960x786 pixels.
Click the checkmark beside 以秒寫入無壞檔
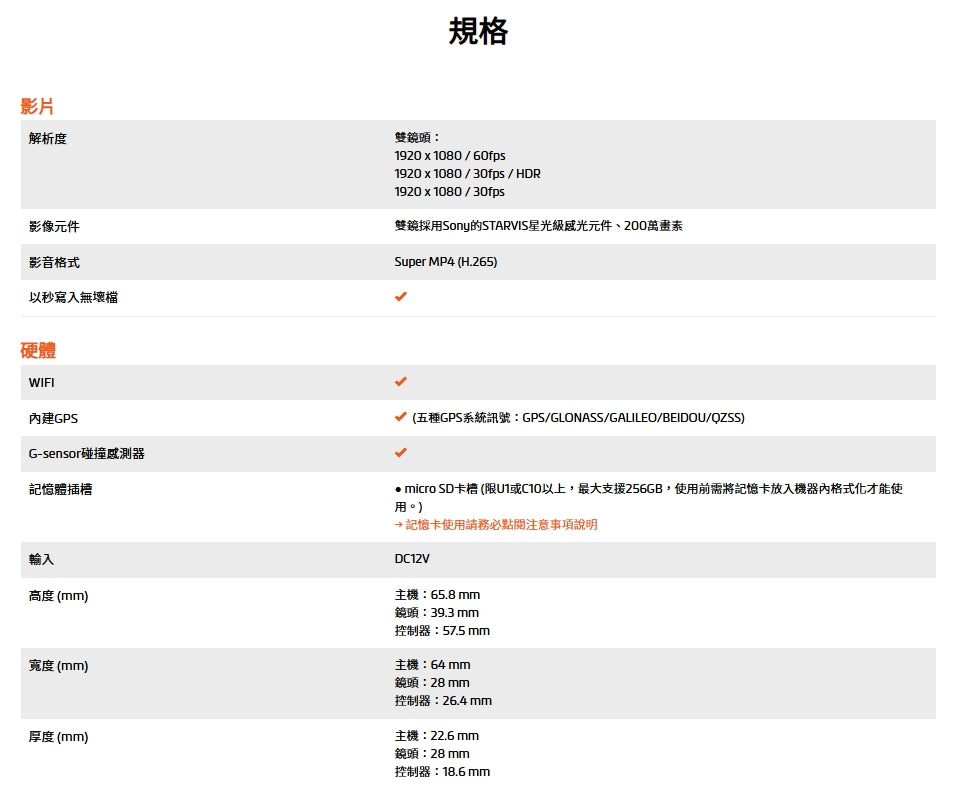[401, 297]
